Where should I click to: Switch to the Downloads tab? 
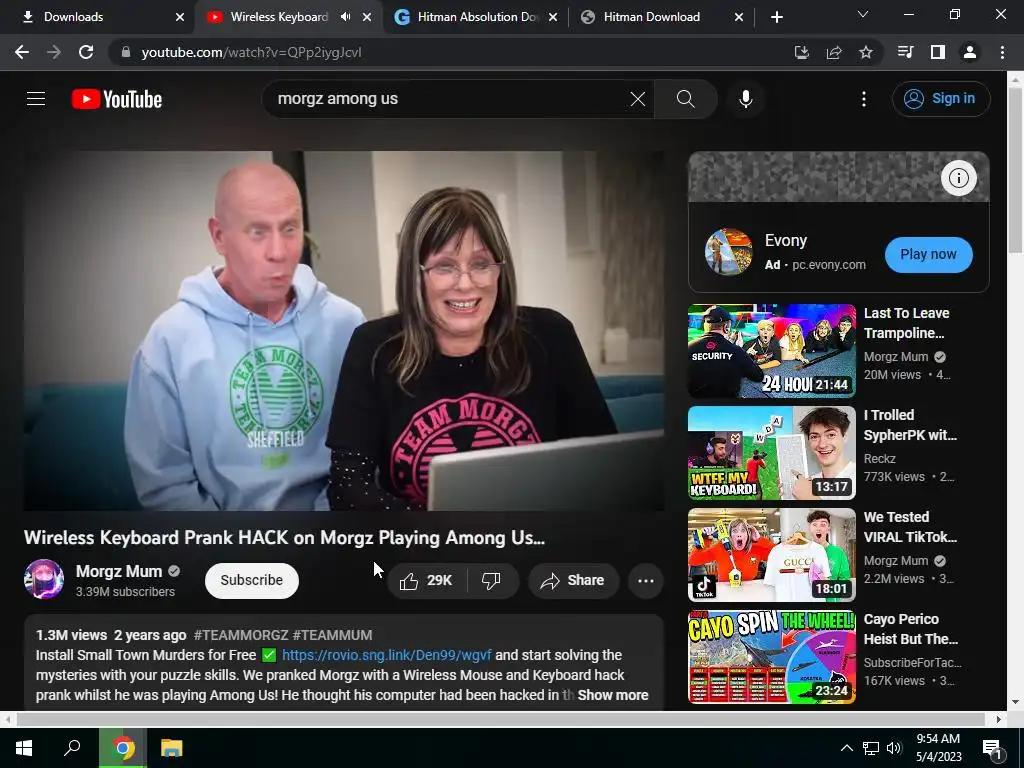pyautogui.click(x=98, y=17)
